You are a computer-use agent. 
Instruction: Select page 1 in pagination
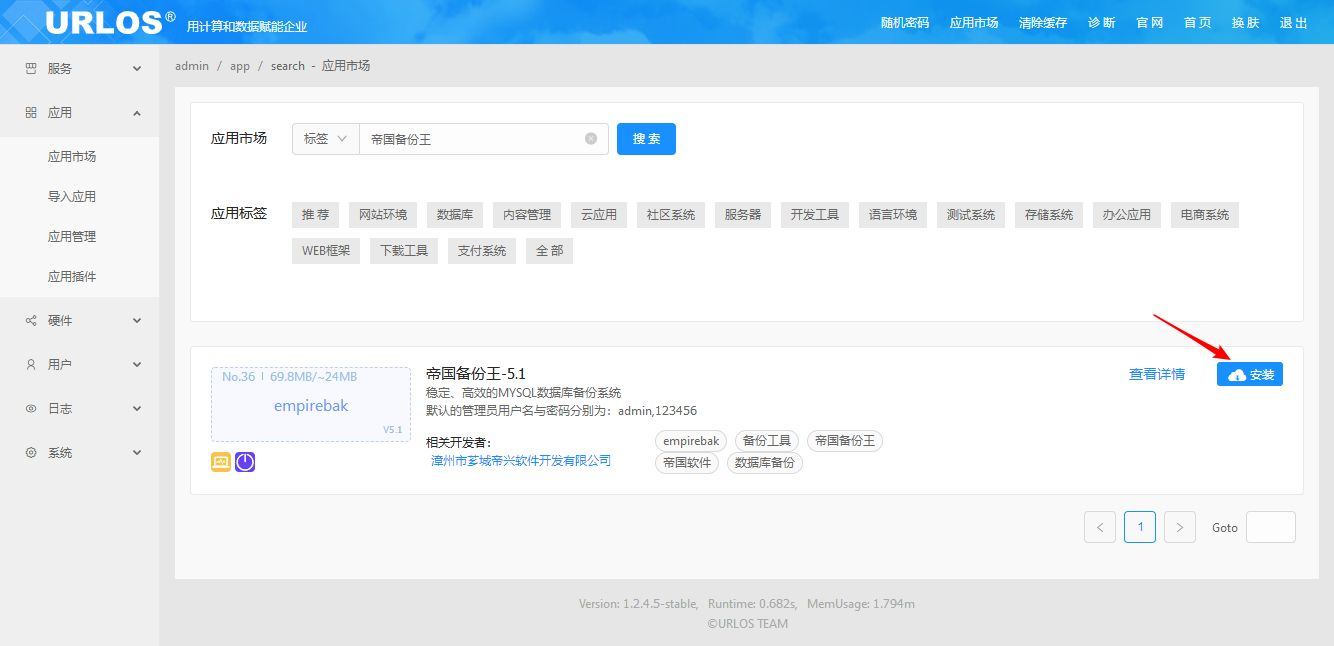1140,527
